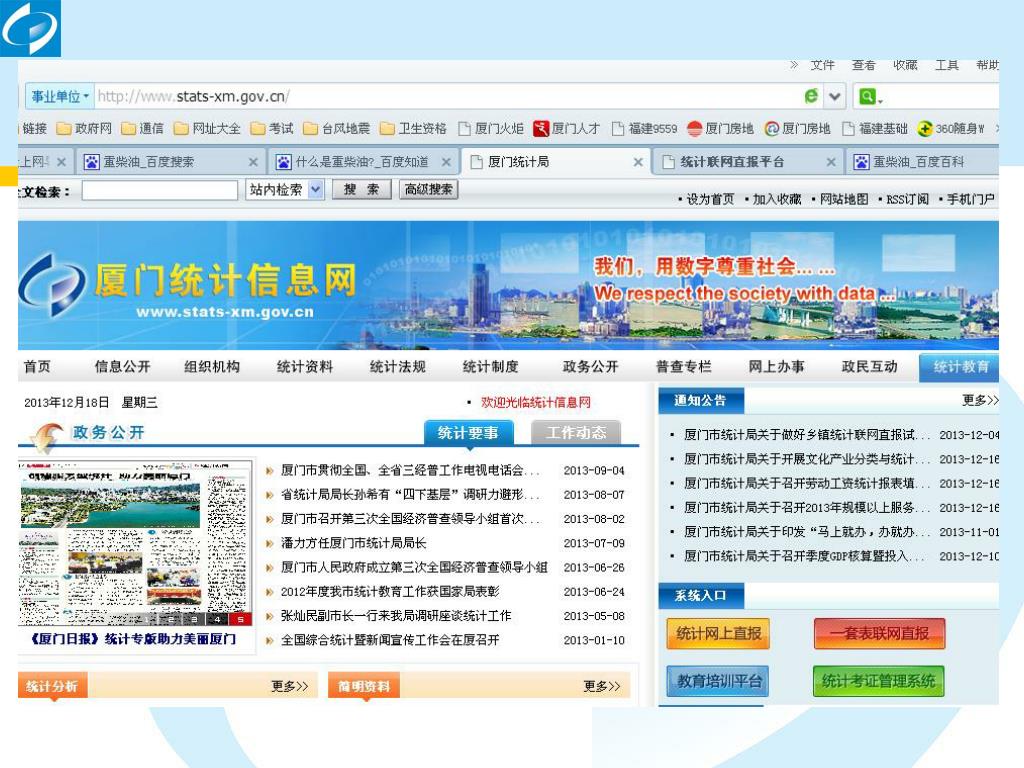Open the 厦门房地 bookmark with red circle icon

tap(721, 129)
